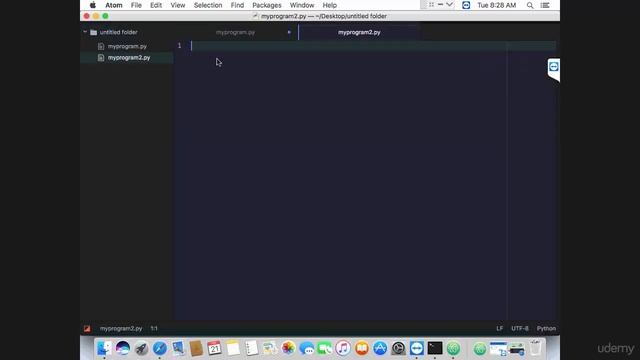Open Messages speech bubble icon in dock
Image resolution: width=640 pixels, height=360 pixels.
[x=307, y=348]
